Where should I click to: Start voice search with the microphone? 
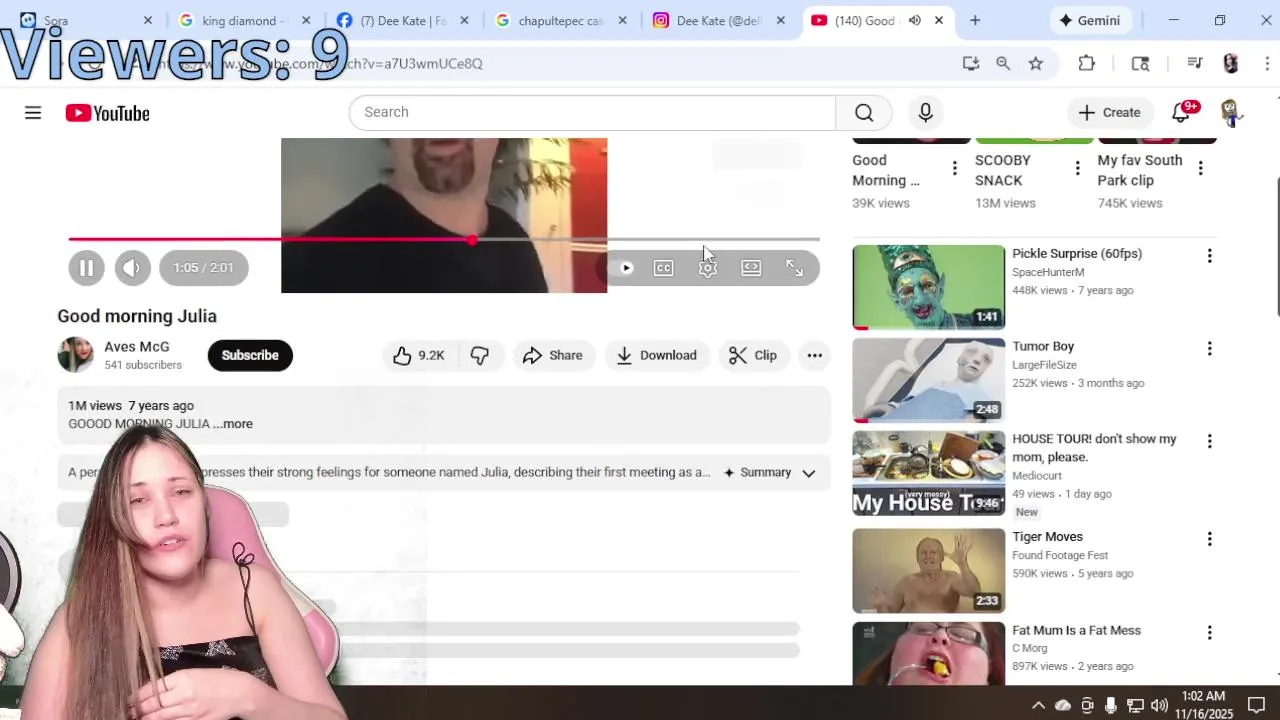[925, 112]
